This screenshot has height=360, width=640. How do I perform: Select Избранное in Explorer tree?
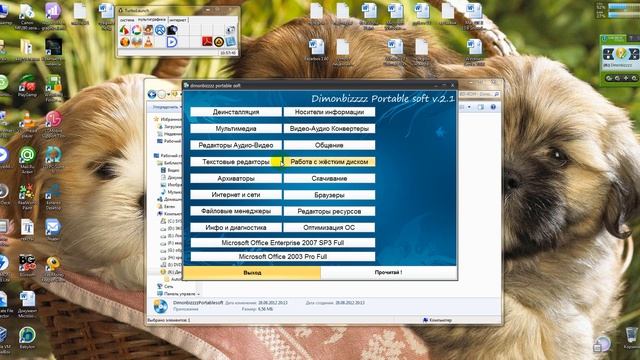click(168, 119)
